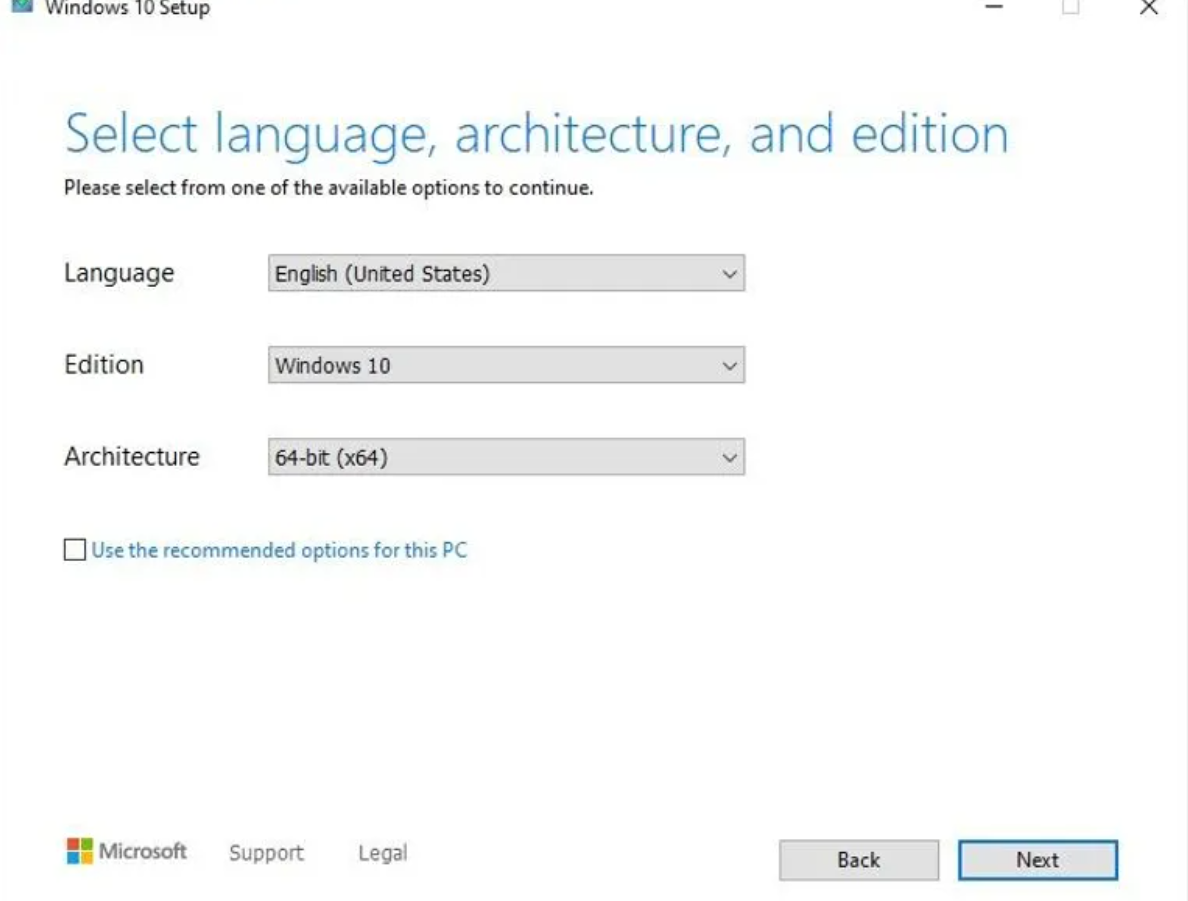Open the Support link

(x=266, y=853)
